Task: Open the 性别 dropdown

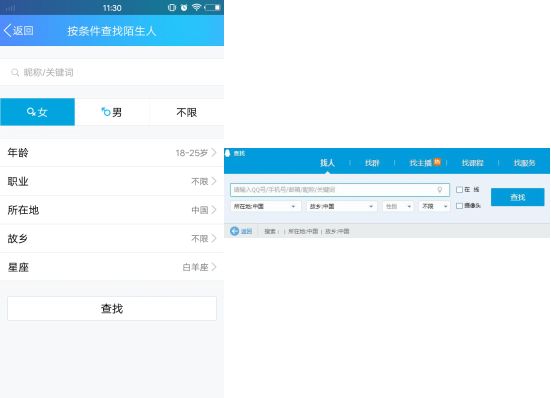Action: point(398,206)
